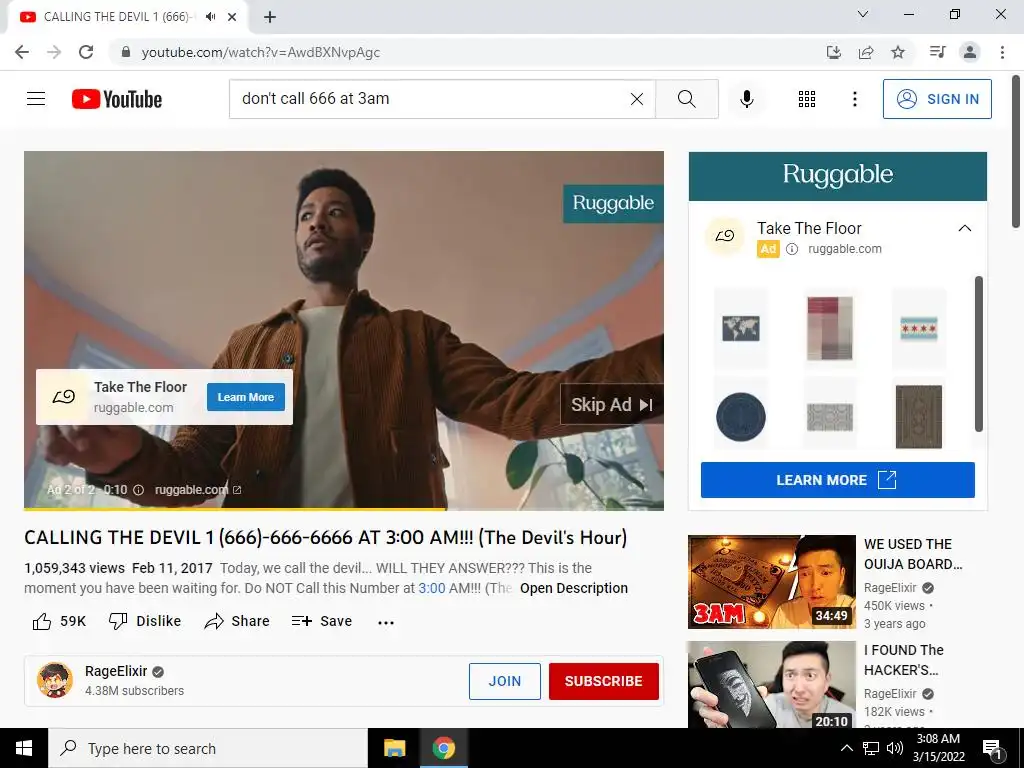Show hidden tray icons chevron
Image resolution: width=1024 pixels, height=768 pixels.
tap(846, 748)
